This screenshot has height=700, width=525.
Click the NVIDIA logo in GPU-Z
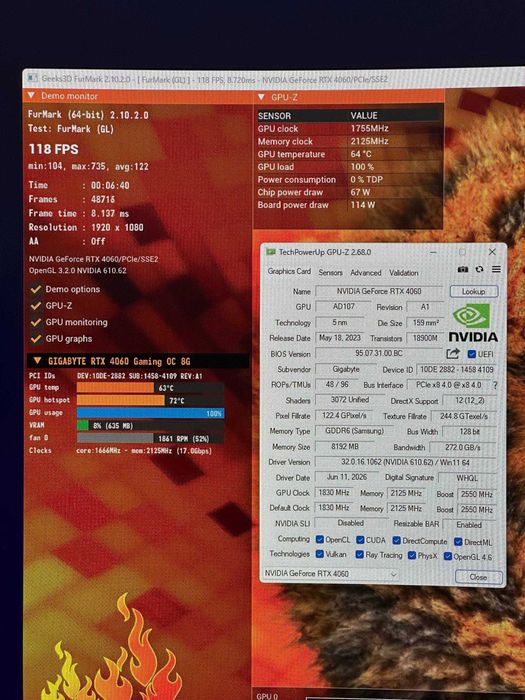point(473,322)
